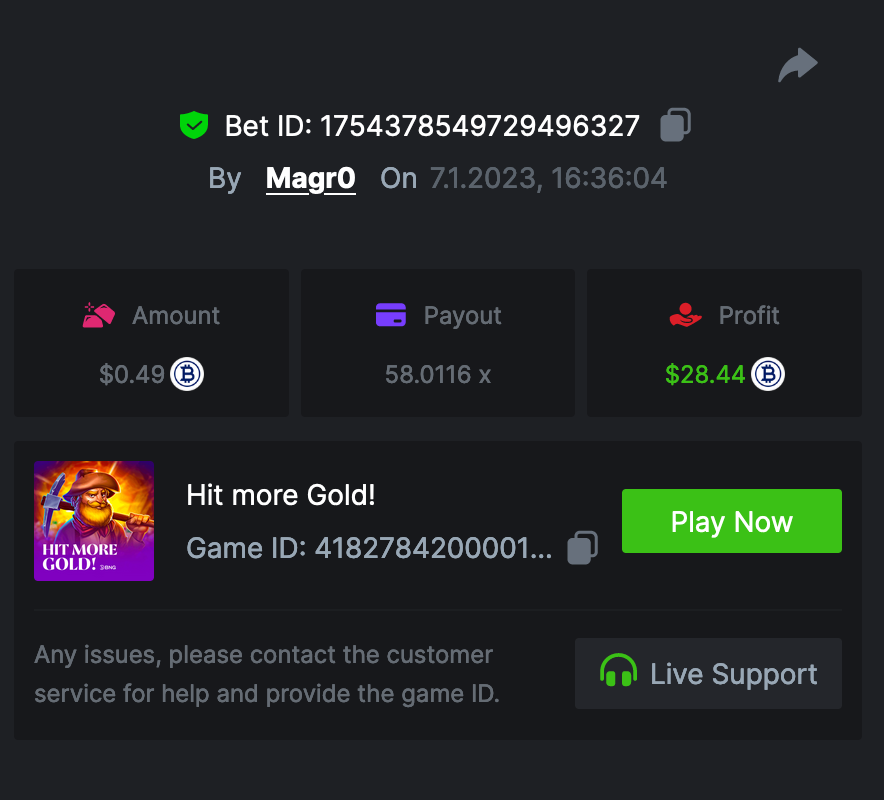Click the 58.0116 x payout value

coord(438,375)
